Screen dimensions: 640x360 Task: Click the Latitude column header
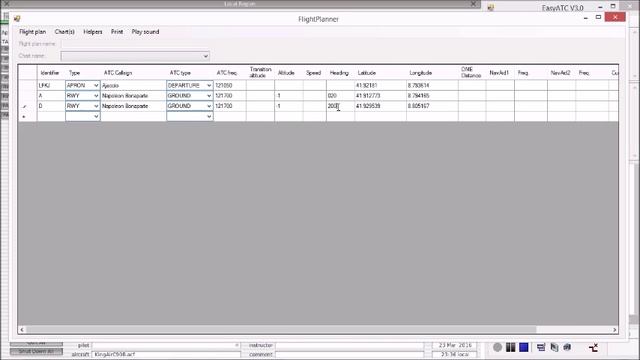380,73
